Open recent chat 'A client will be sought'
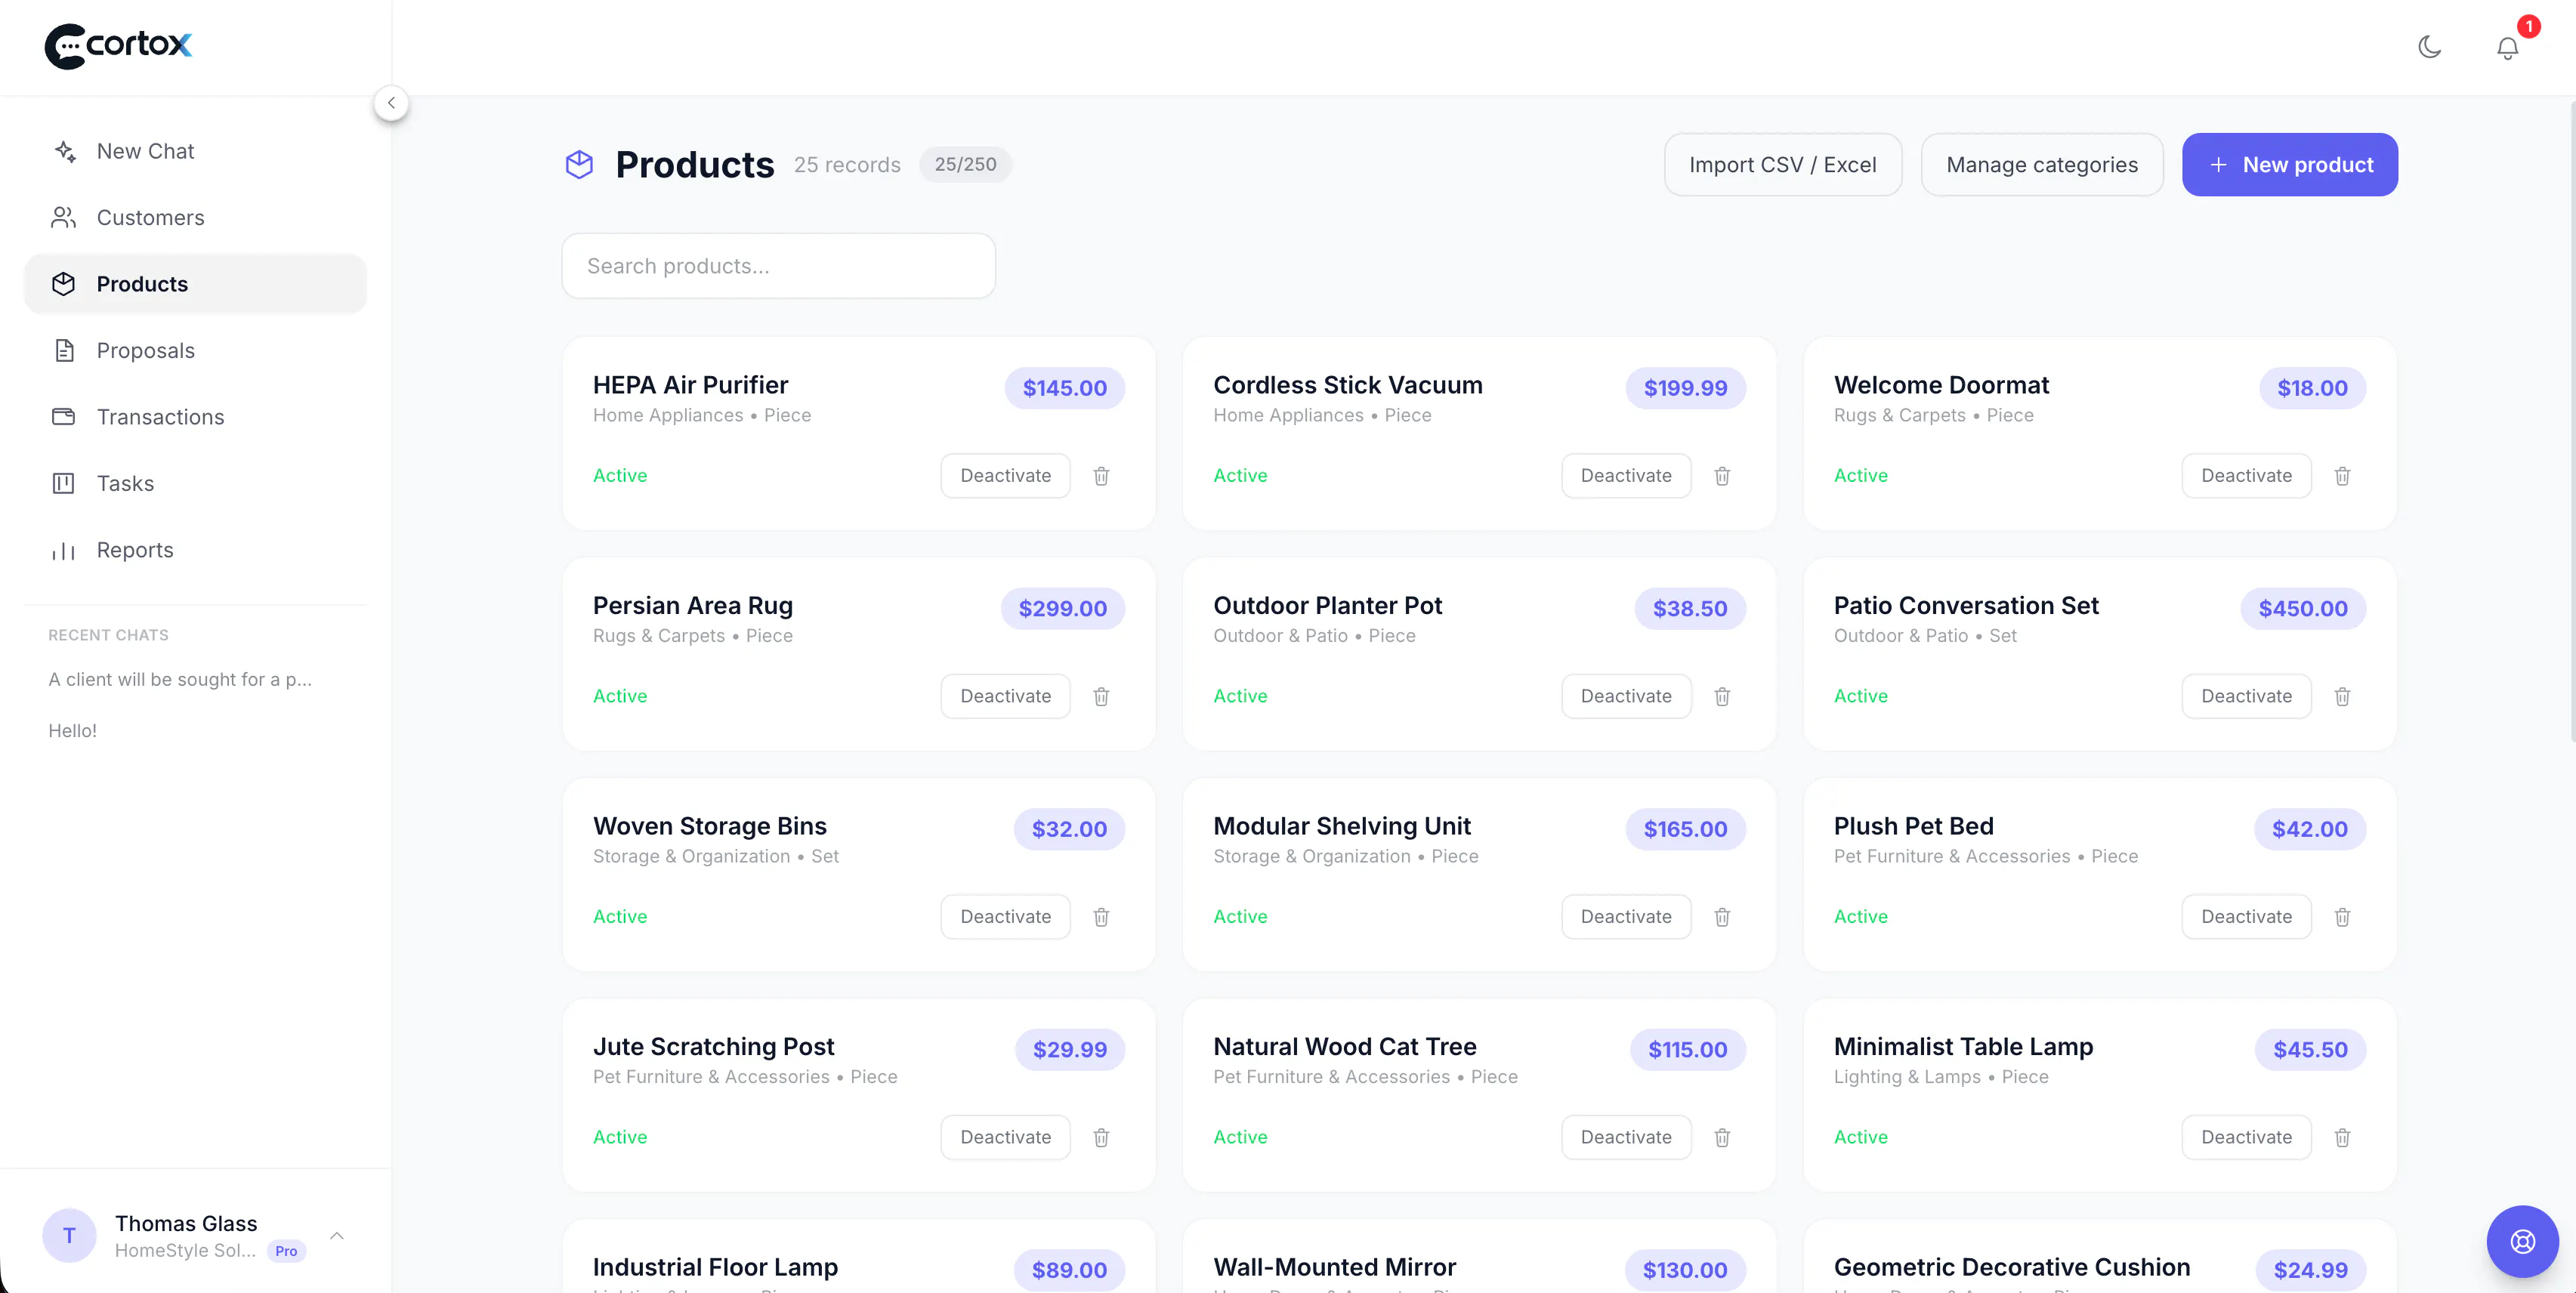 tap(180, 679)
